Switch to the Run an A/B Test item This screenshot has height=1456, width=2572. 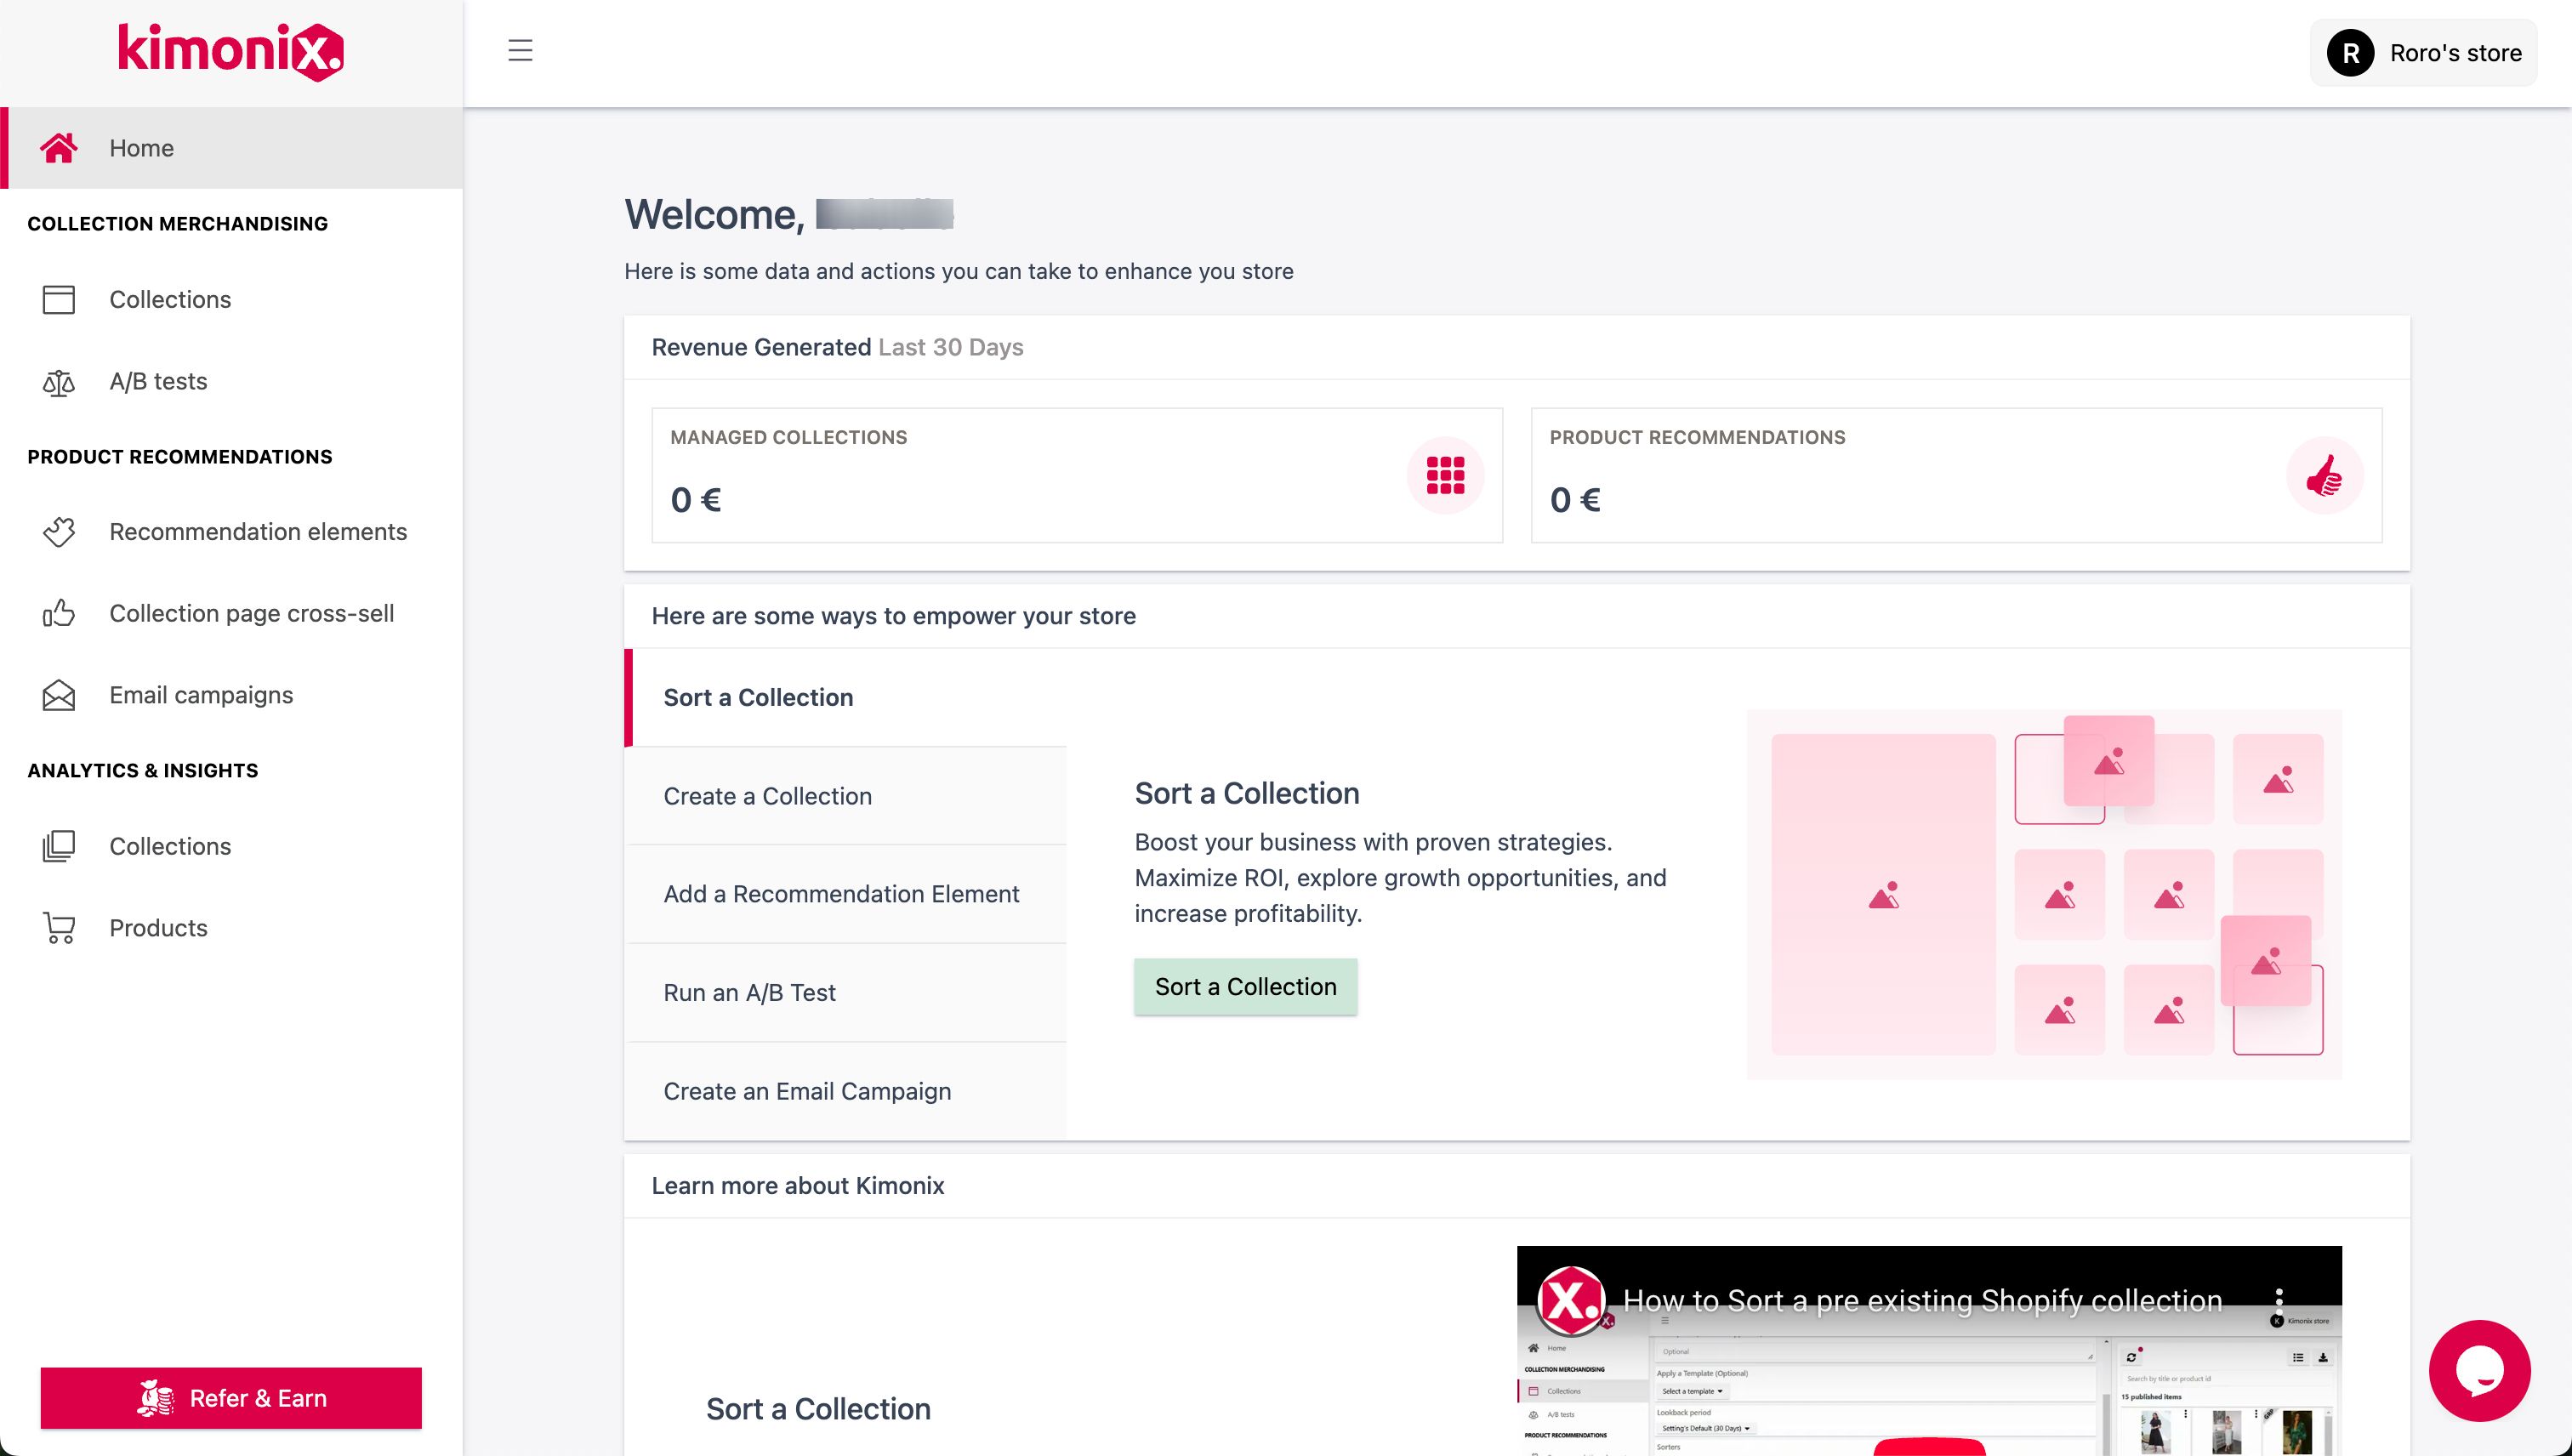point(749,992)
